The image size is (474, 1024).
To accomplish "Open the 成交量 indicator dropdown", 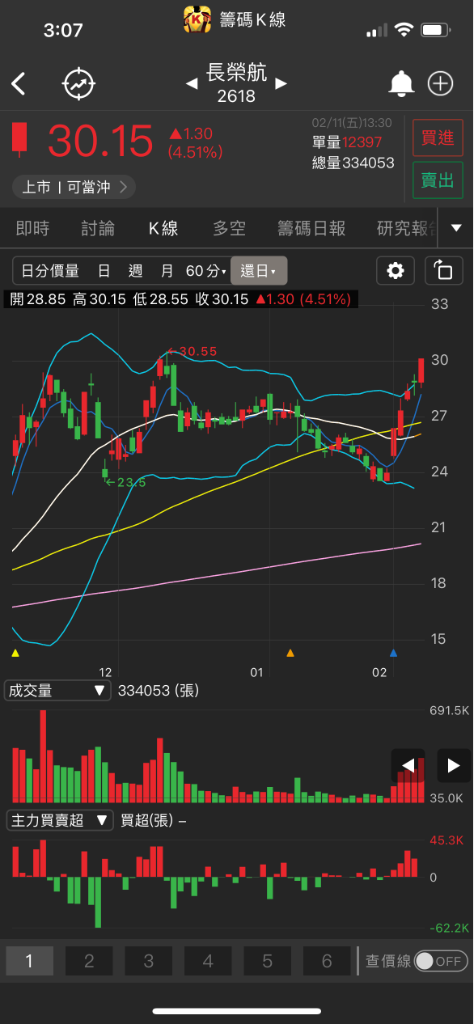I will click(57, 691).
